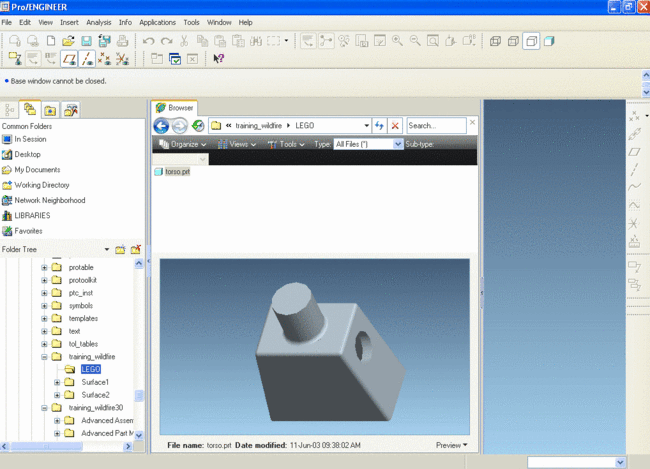Open Network Neighborhood folder
This screenshot has height=469, width=650.
point(44,201)
